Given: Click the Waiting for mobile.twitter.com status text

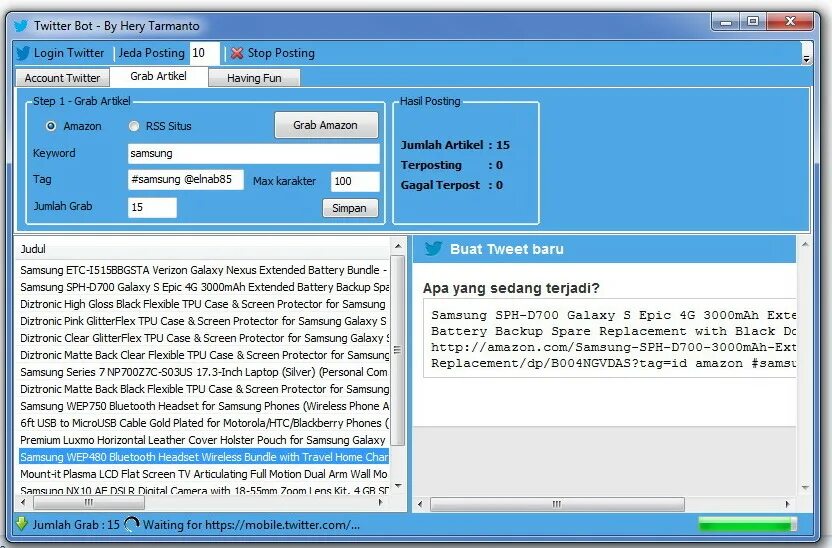Looking at the screenshot, I should [252, 525].
